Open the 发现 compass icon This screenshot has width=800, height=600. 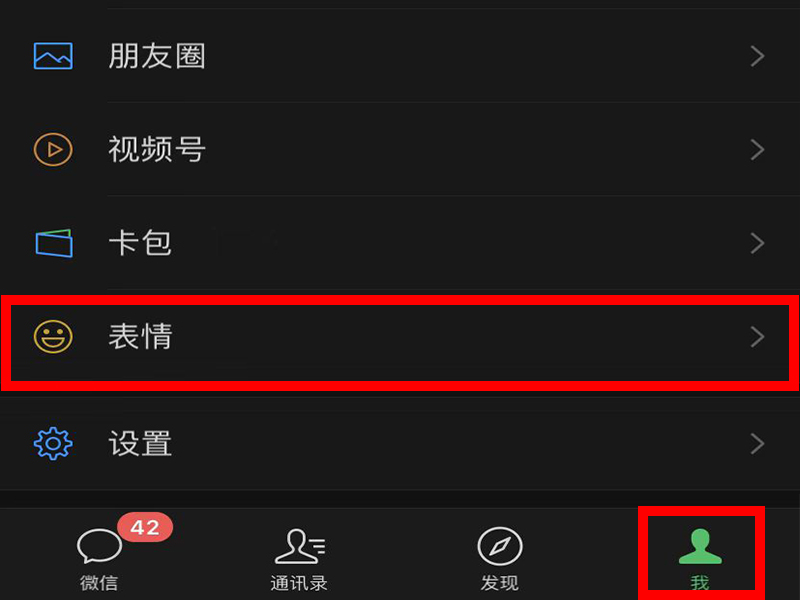point(499,546)
